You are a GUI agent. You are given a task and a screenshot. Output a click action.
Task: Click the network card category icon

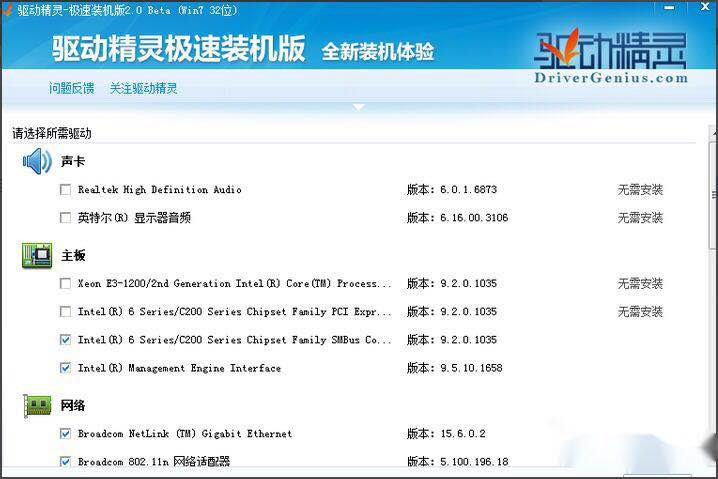pos(37,406)
